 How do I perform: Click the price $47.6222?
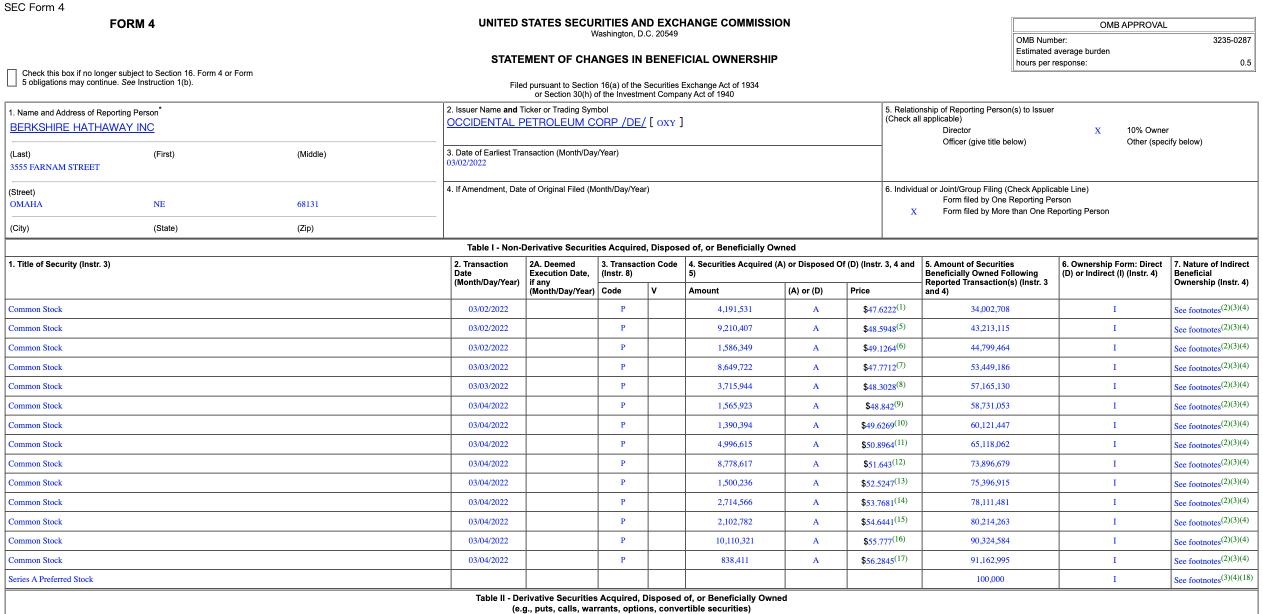[x=879, y=310]
